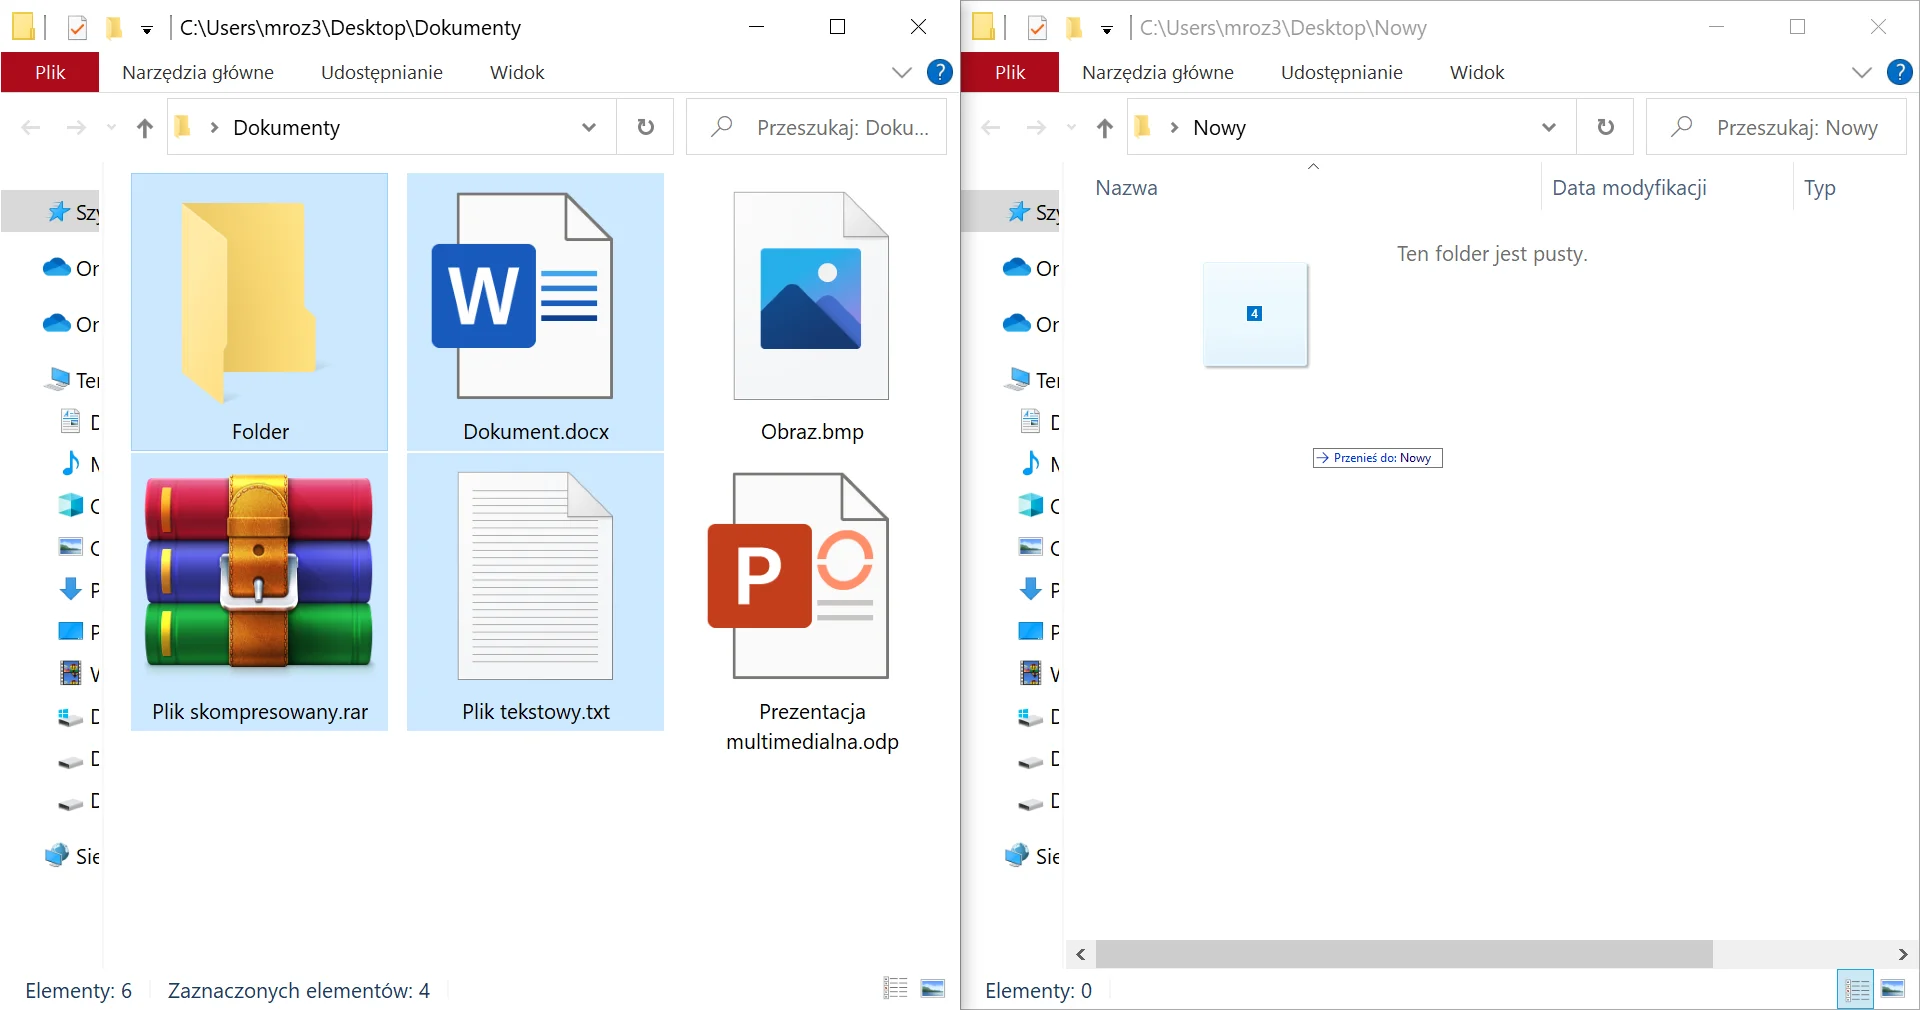Image resolution: width=1920 pixels, height=1010 pixels.
Task: Expand address history dropdown in Nowy window
Action: (1549, 127)
